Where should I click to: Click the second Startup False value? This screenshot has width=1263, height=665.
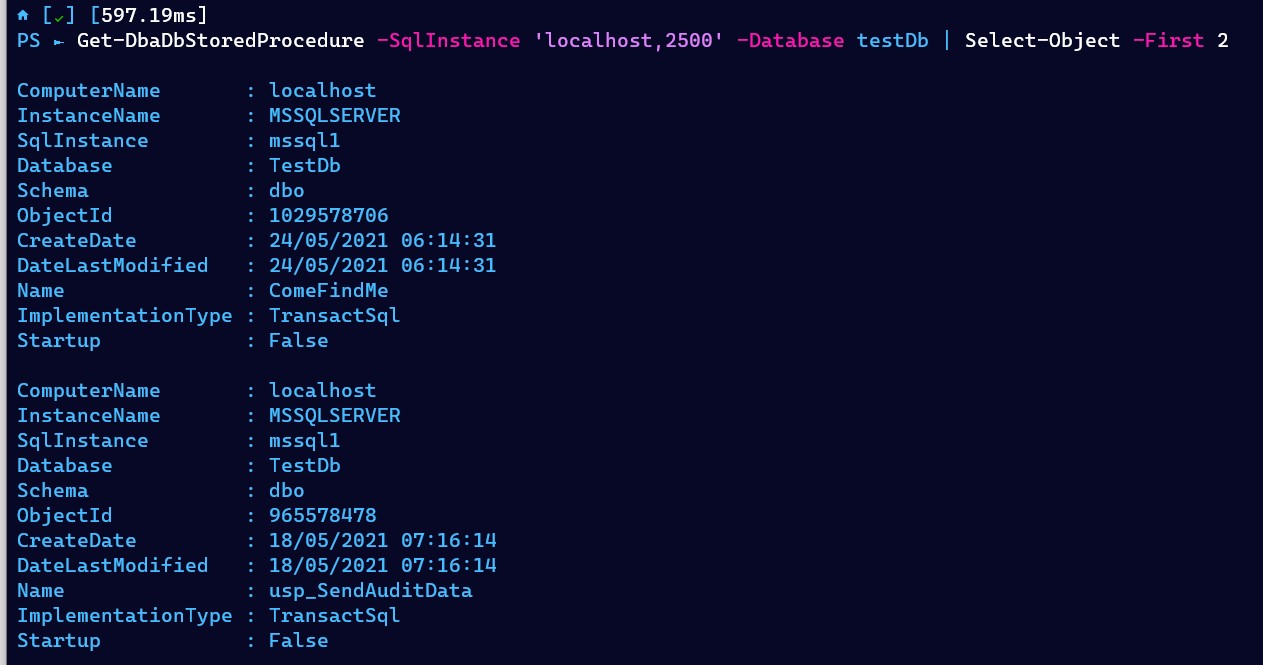point(299,641)
